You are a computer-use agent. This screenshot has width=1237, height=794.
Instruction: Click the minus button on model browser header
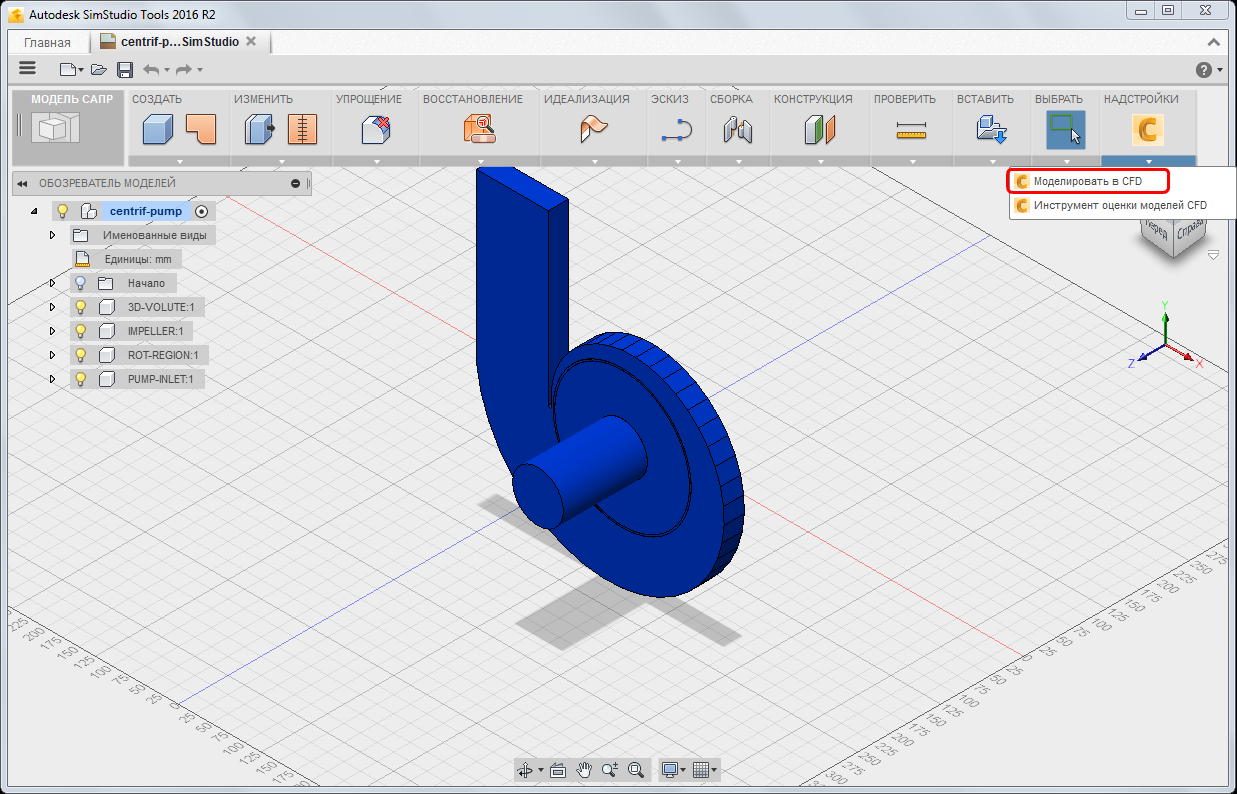tap(295, 183)
